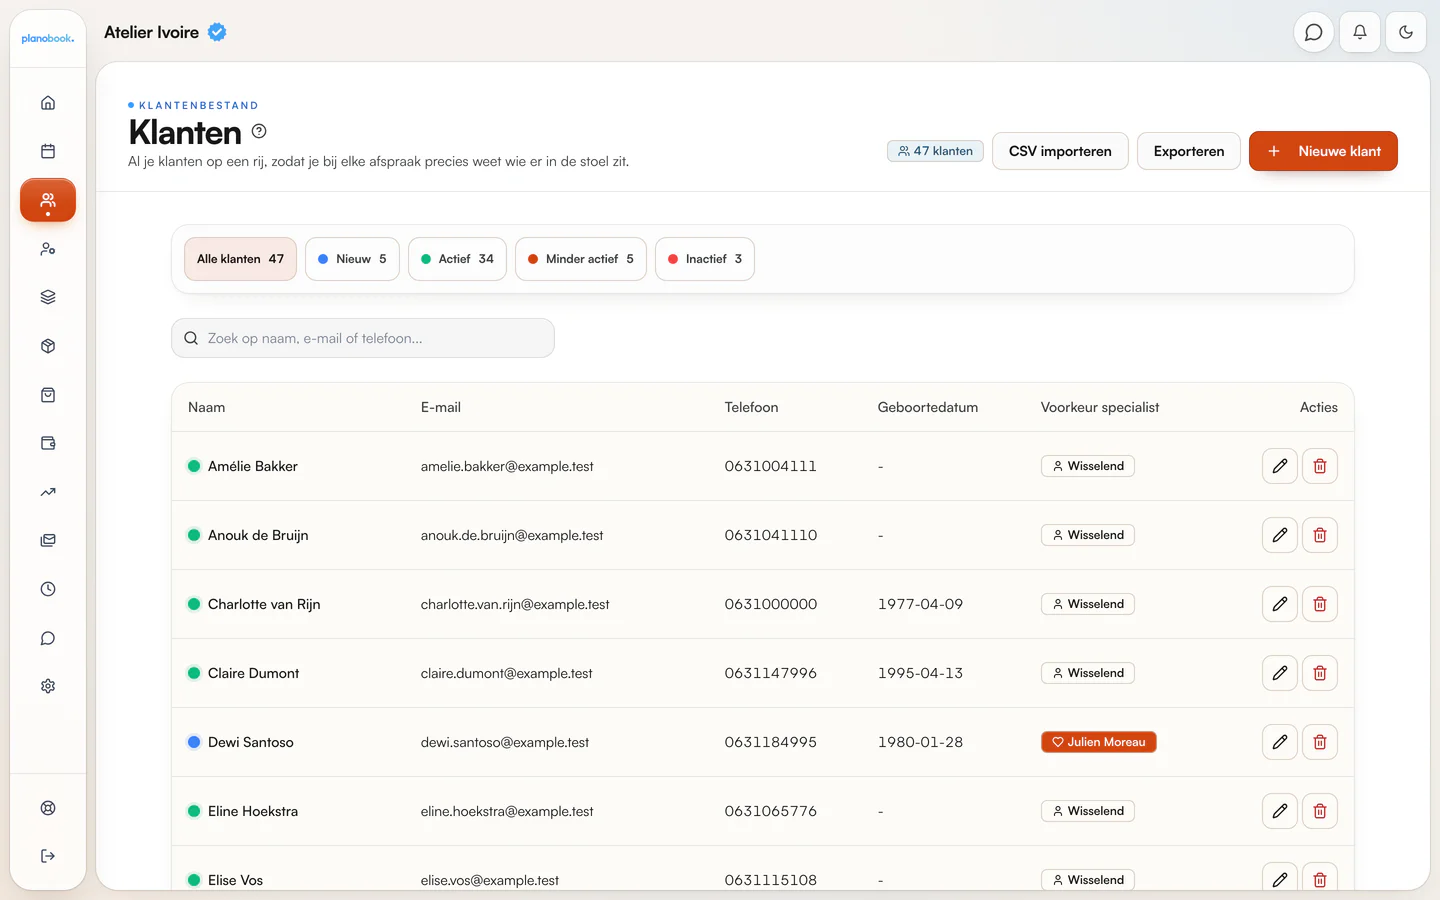Open the support lifebuoy sidebar icon
Image resolution: width=1440 pixels, height=900 pixels.
(x=48, y=808)
